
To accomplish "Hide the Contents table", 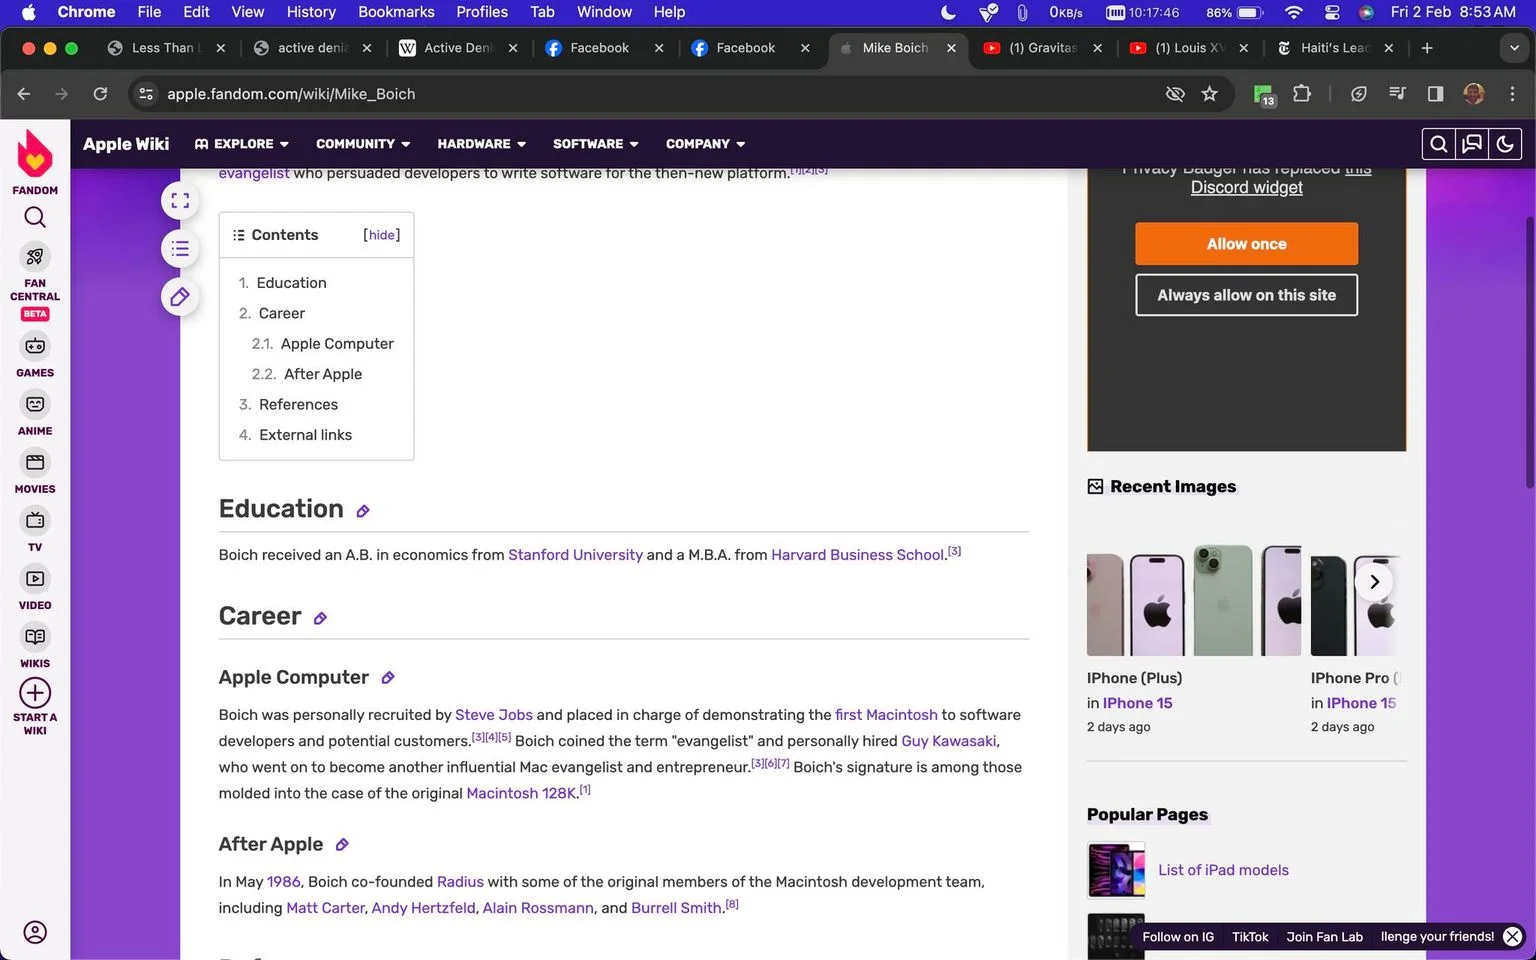I will [381, 235].
